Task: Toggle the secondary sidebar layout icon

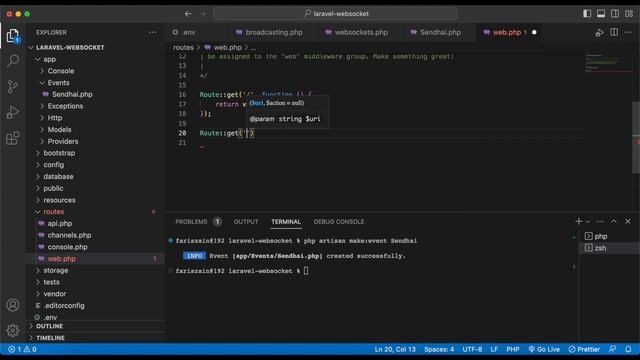Action: pyautogui.click(x=615, y=13)
